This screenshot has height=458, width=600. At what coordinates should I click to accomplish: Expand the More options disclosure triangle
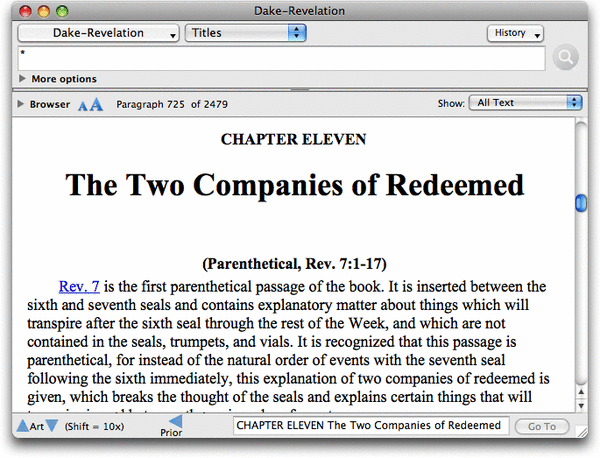click(x=23, y=79)
